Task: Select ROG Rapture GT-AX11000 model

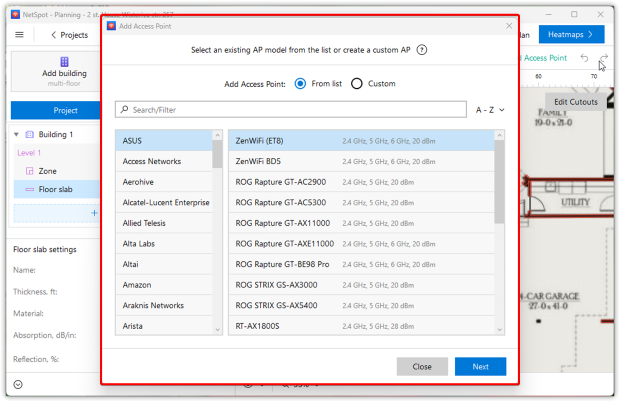Action: coord(361,223)
